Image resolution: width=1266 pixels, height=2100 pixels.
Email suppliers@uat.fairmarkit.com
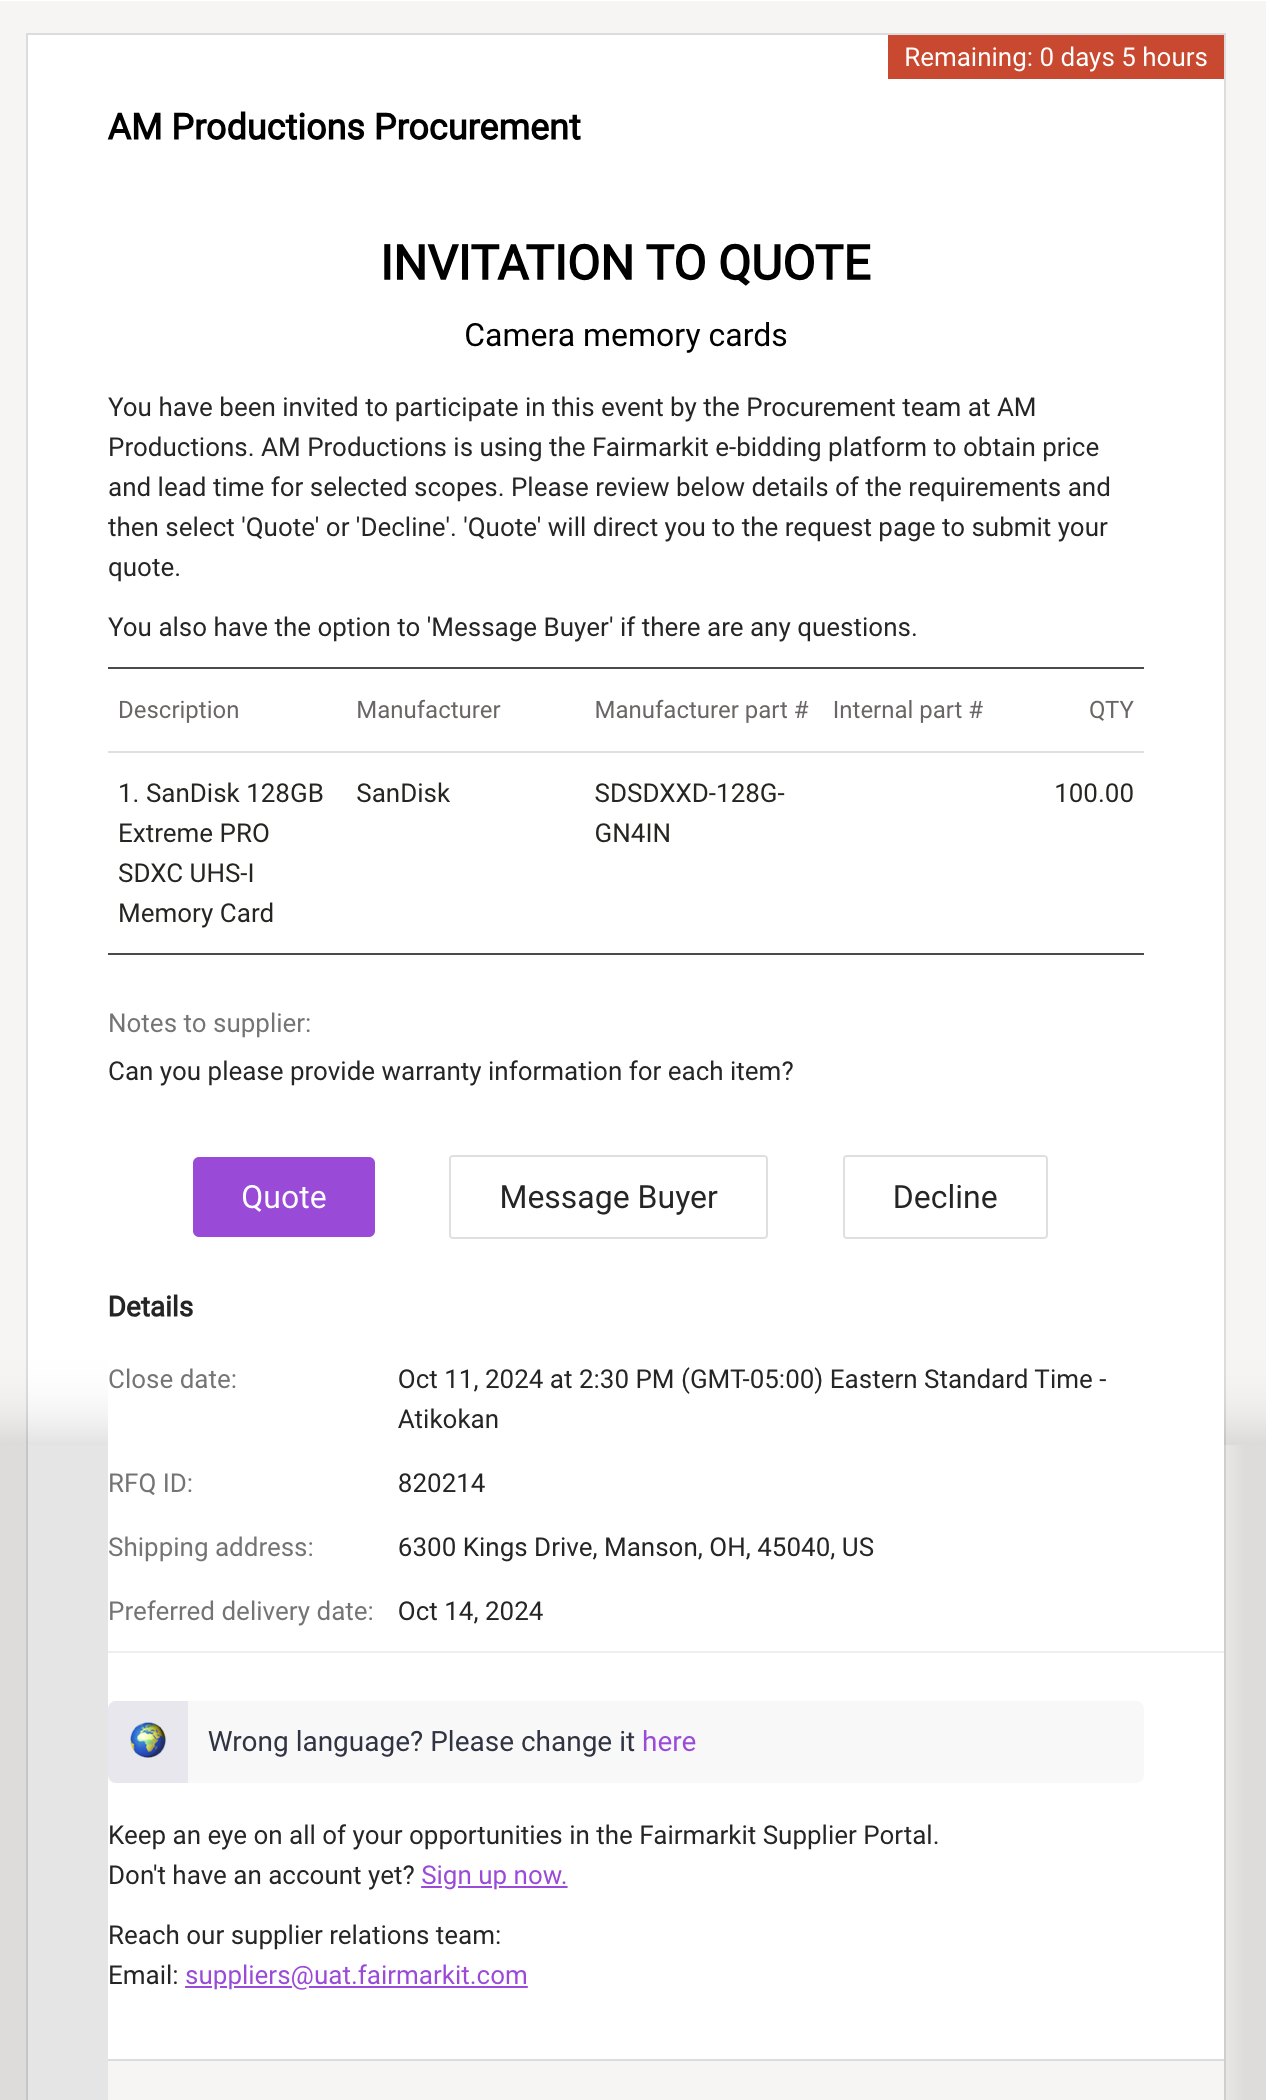356,1975
